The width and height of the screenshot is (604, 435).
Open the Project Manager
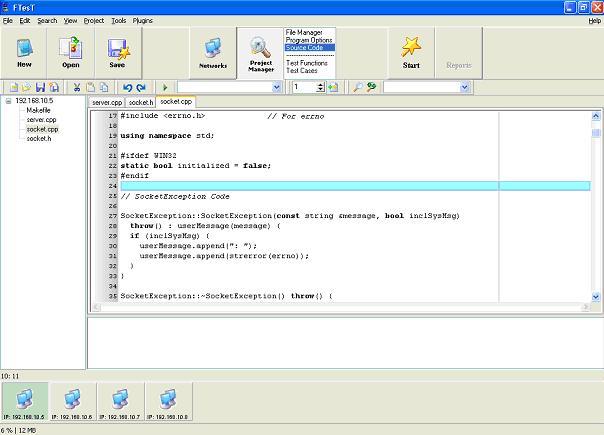coord(260,52)
